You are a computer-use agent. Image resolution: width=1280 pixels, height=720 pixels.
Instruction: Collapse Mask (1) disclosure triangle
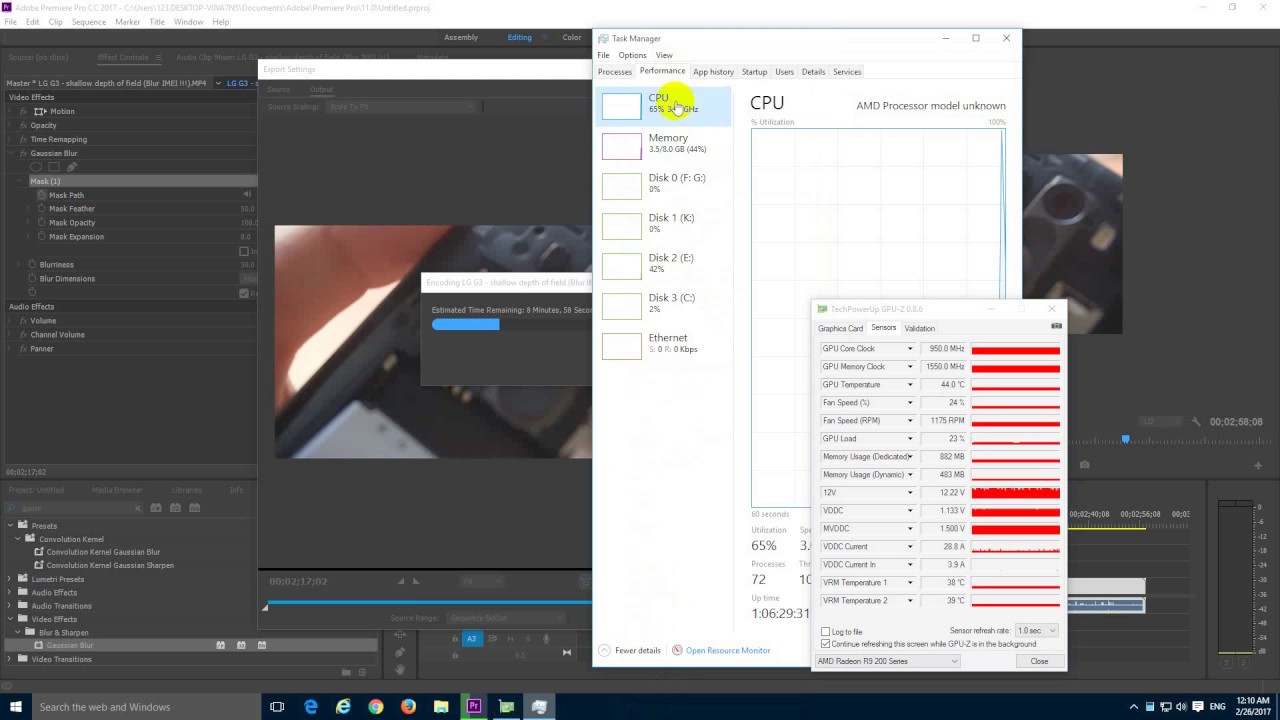tap(19, 181)
